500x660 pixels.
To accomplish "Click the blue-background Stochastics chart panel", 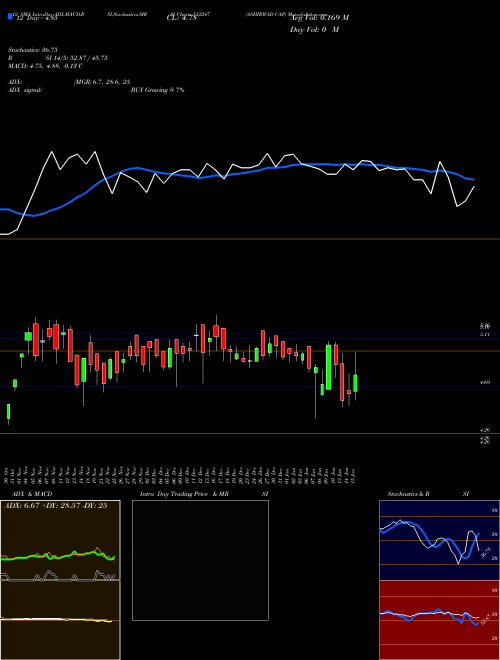I will tap(439, 540).
